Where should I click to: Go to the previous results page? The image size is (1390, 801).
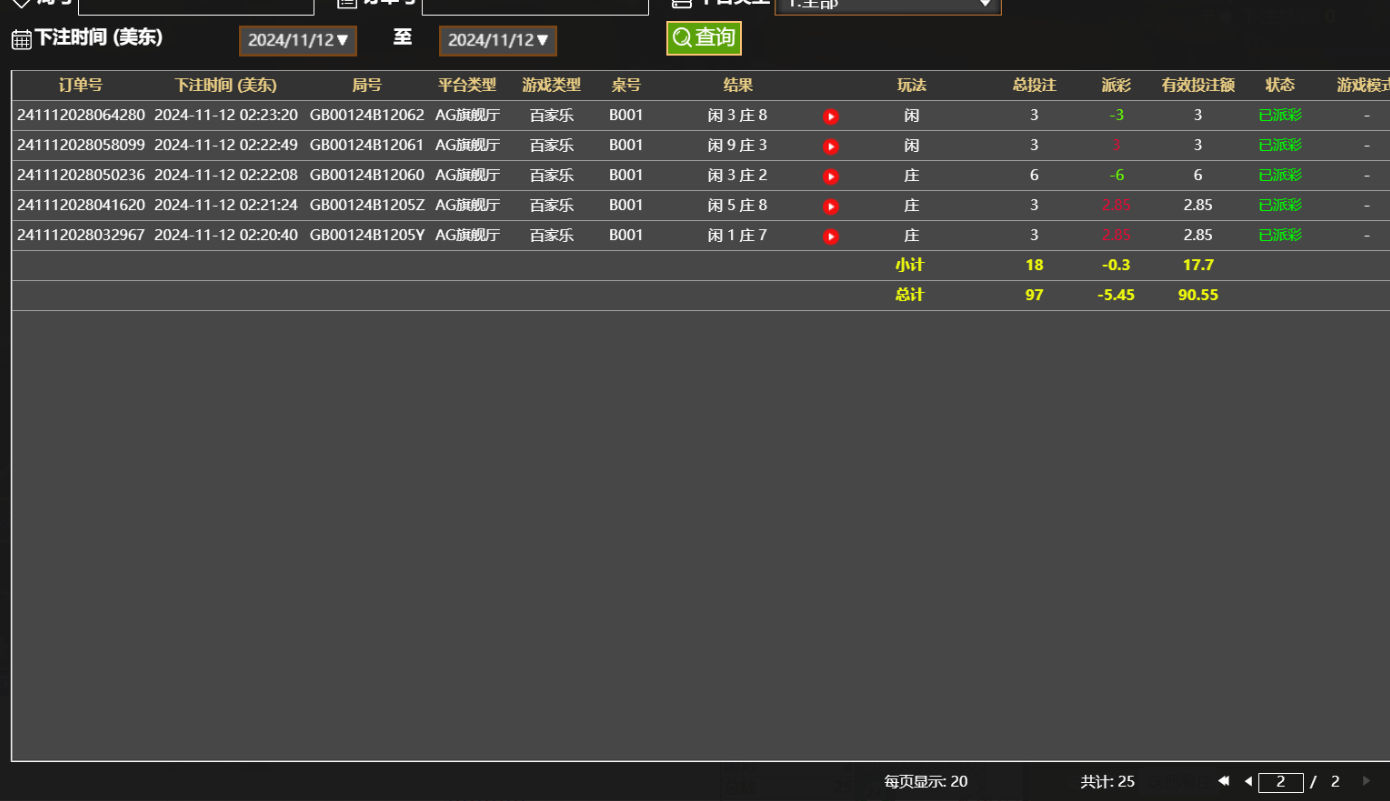pyautogui.click(x=1248, y=781)
